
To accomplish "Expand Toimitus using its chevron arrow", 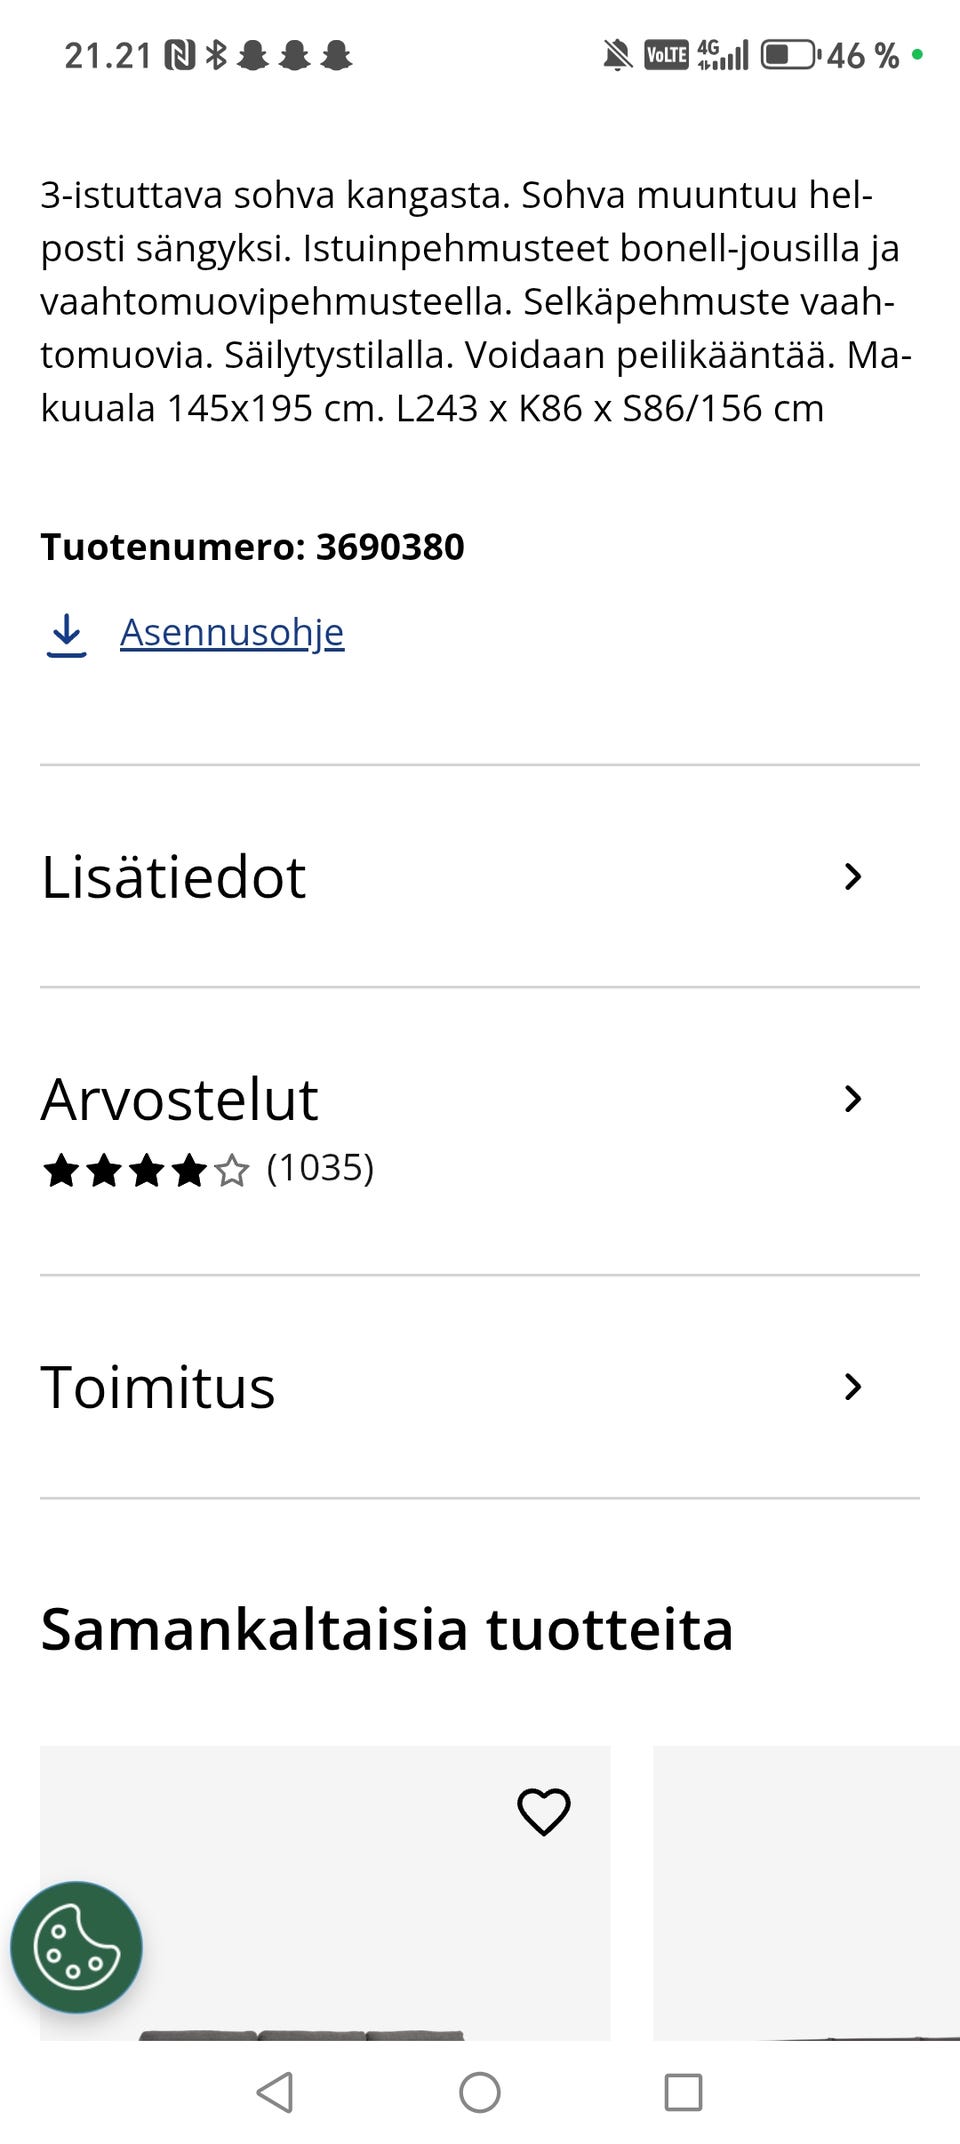I will (x=852, y=1387).
